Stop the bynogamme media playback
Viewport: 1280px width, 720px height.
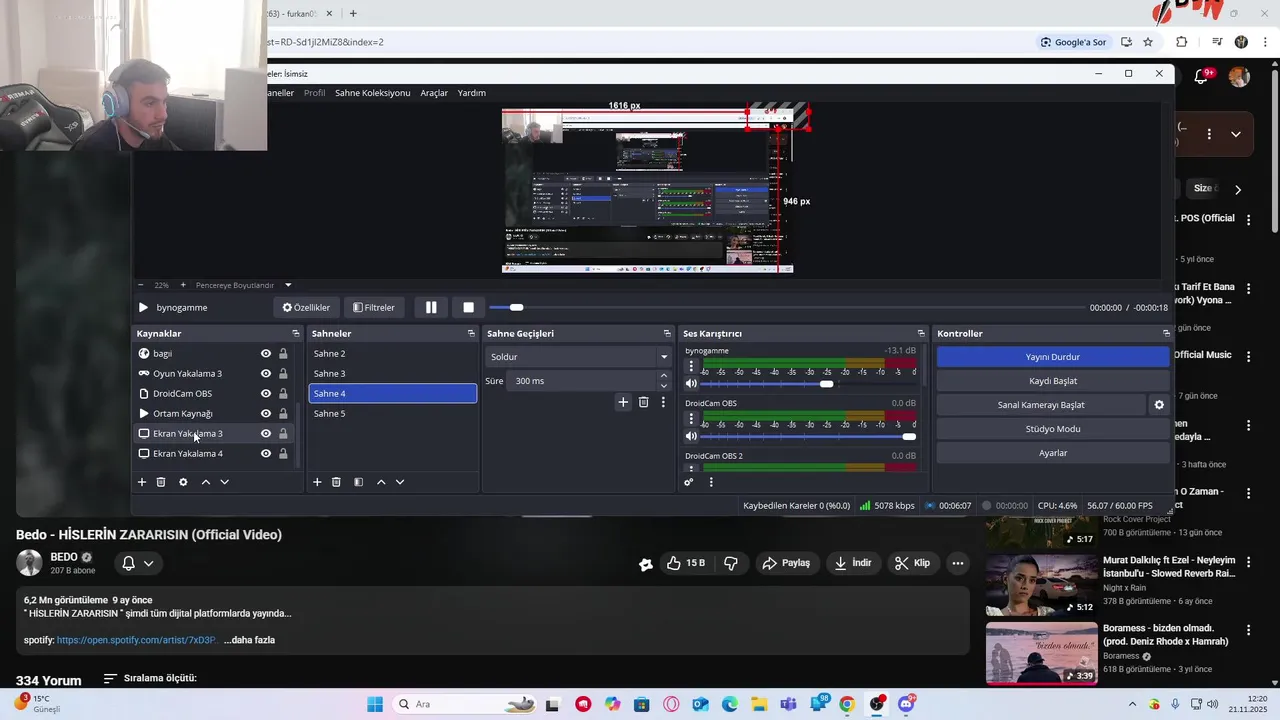point(468,307)
